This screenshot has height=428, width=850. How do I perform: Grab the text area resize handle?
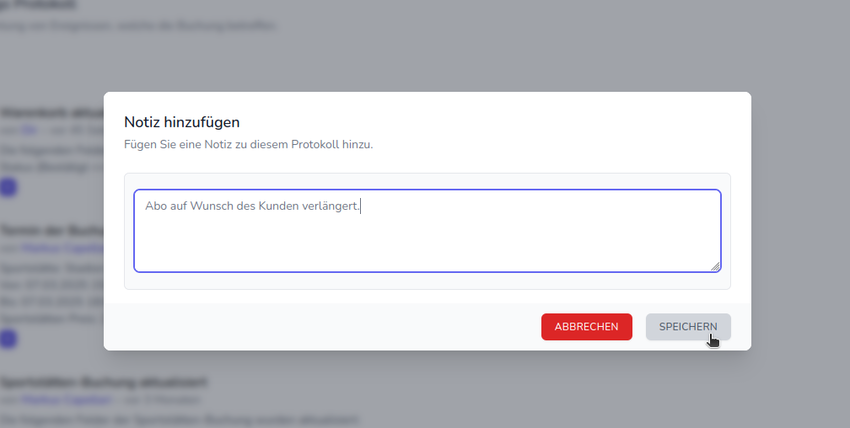pyautogui.click(x=715, y=266)
